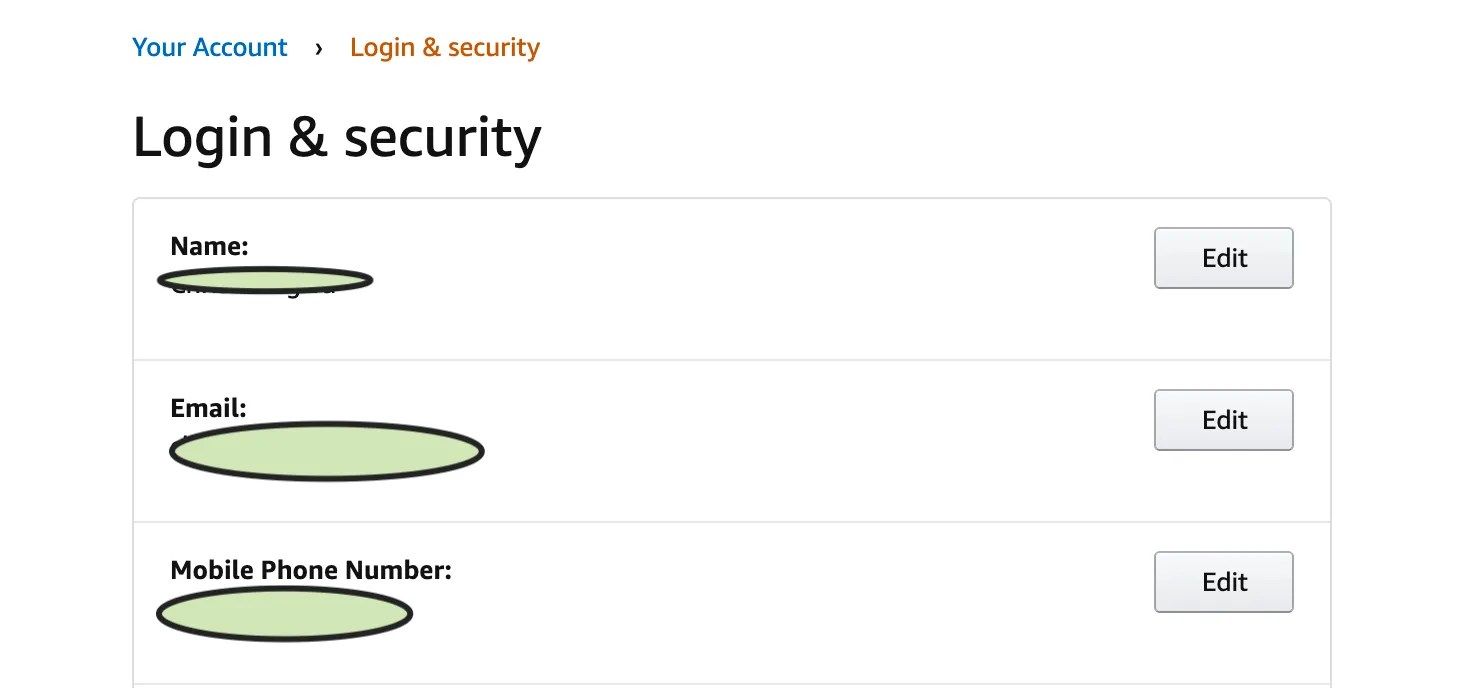Click the redacted name oval
This screenshot has width=1484, height=688.
coord(265,280)
